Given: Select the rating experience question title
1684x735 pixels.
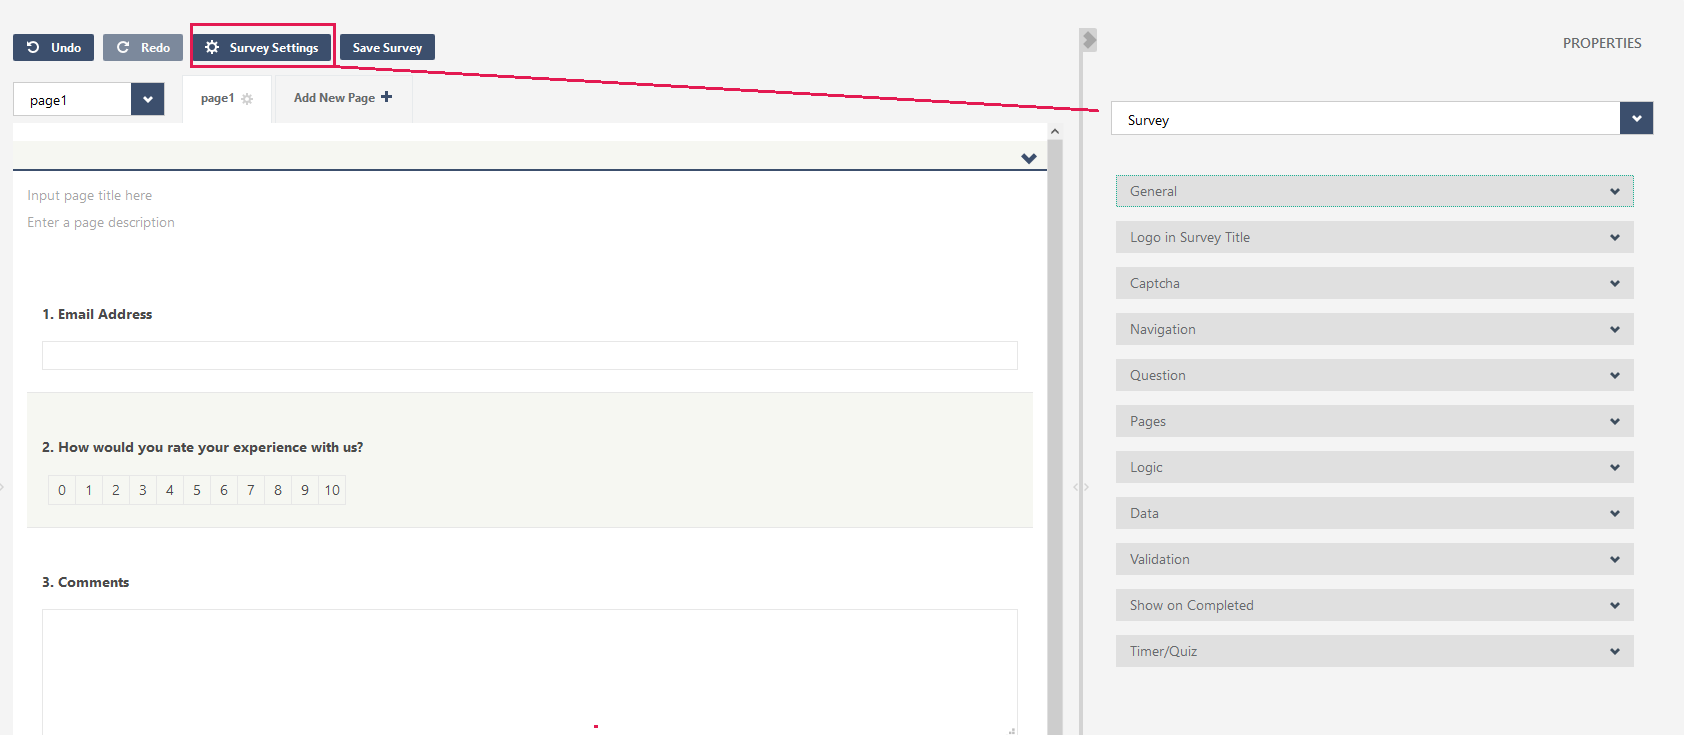Looking at the screenshot, I should click(x=203, y=447).
